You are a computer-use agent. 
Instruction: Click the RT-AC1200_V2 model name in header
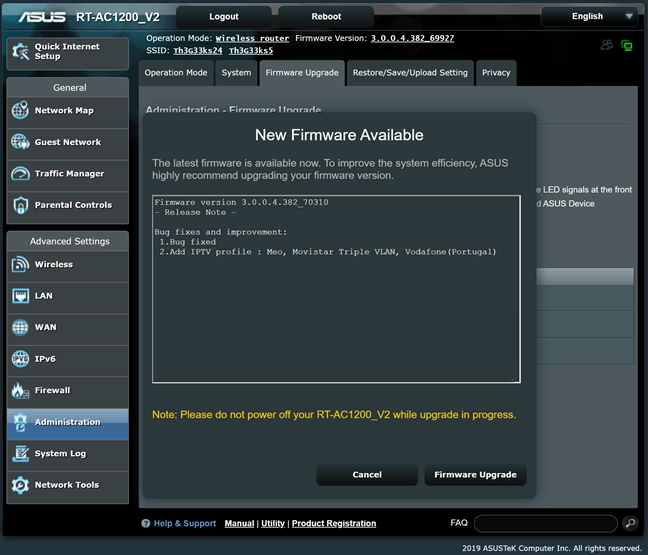(x=118, y=17)
